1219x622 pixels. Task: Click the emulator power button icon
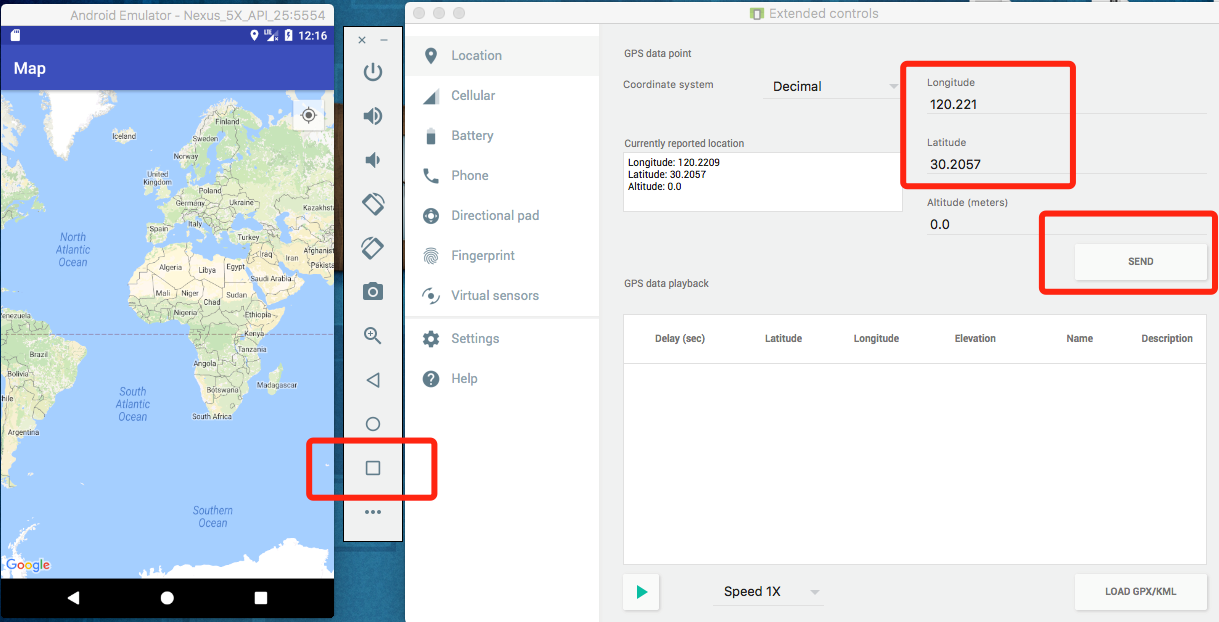click(373, 72)
